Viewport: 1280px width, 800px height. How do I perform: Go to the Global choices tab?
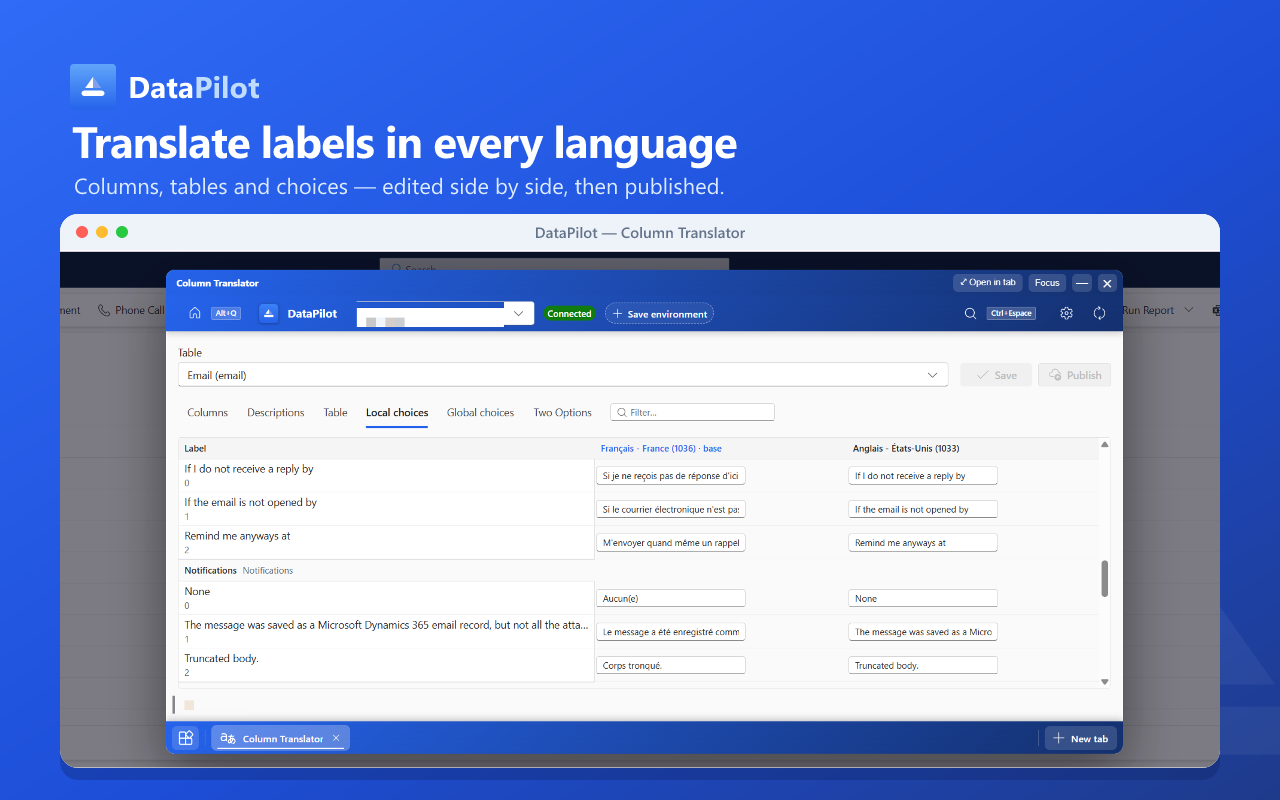[481, 412]
